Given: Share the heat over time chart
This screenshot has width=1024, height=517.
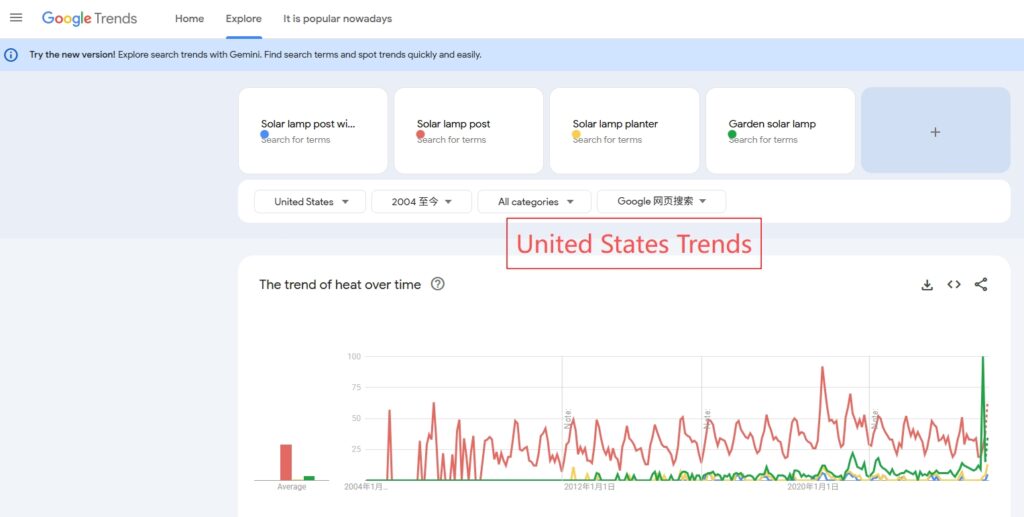Looking at the screenshot, I should 981,285.
